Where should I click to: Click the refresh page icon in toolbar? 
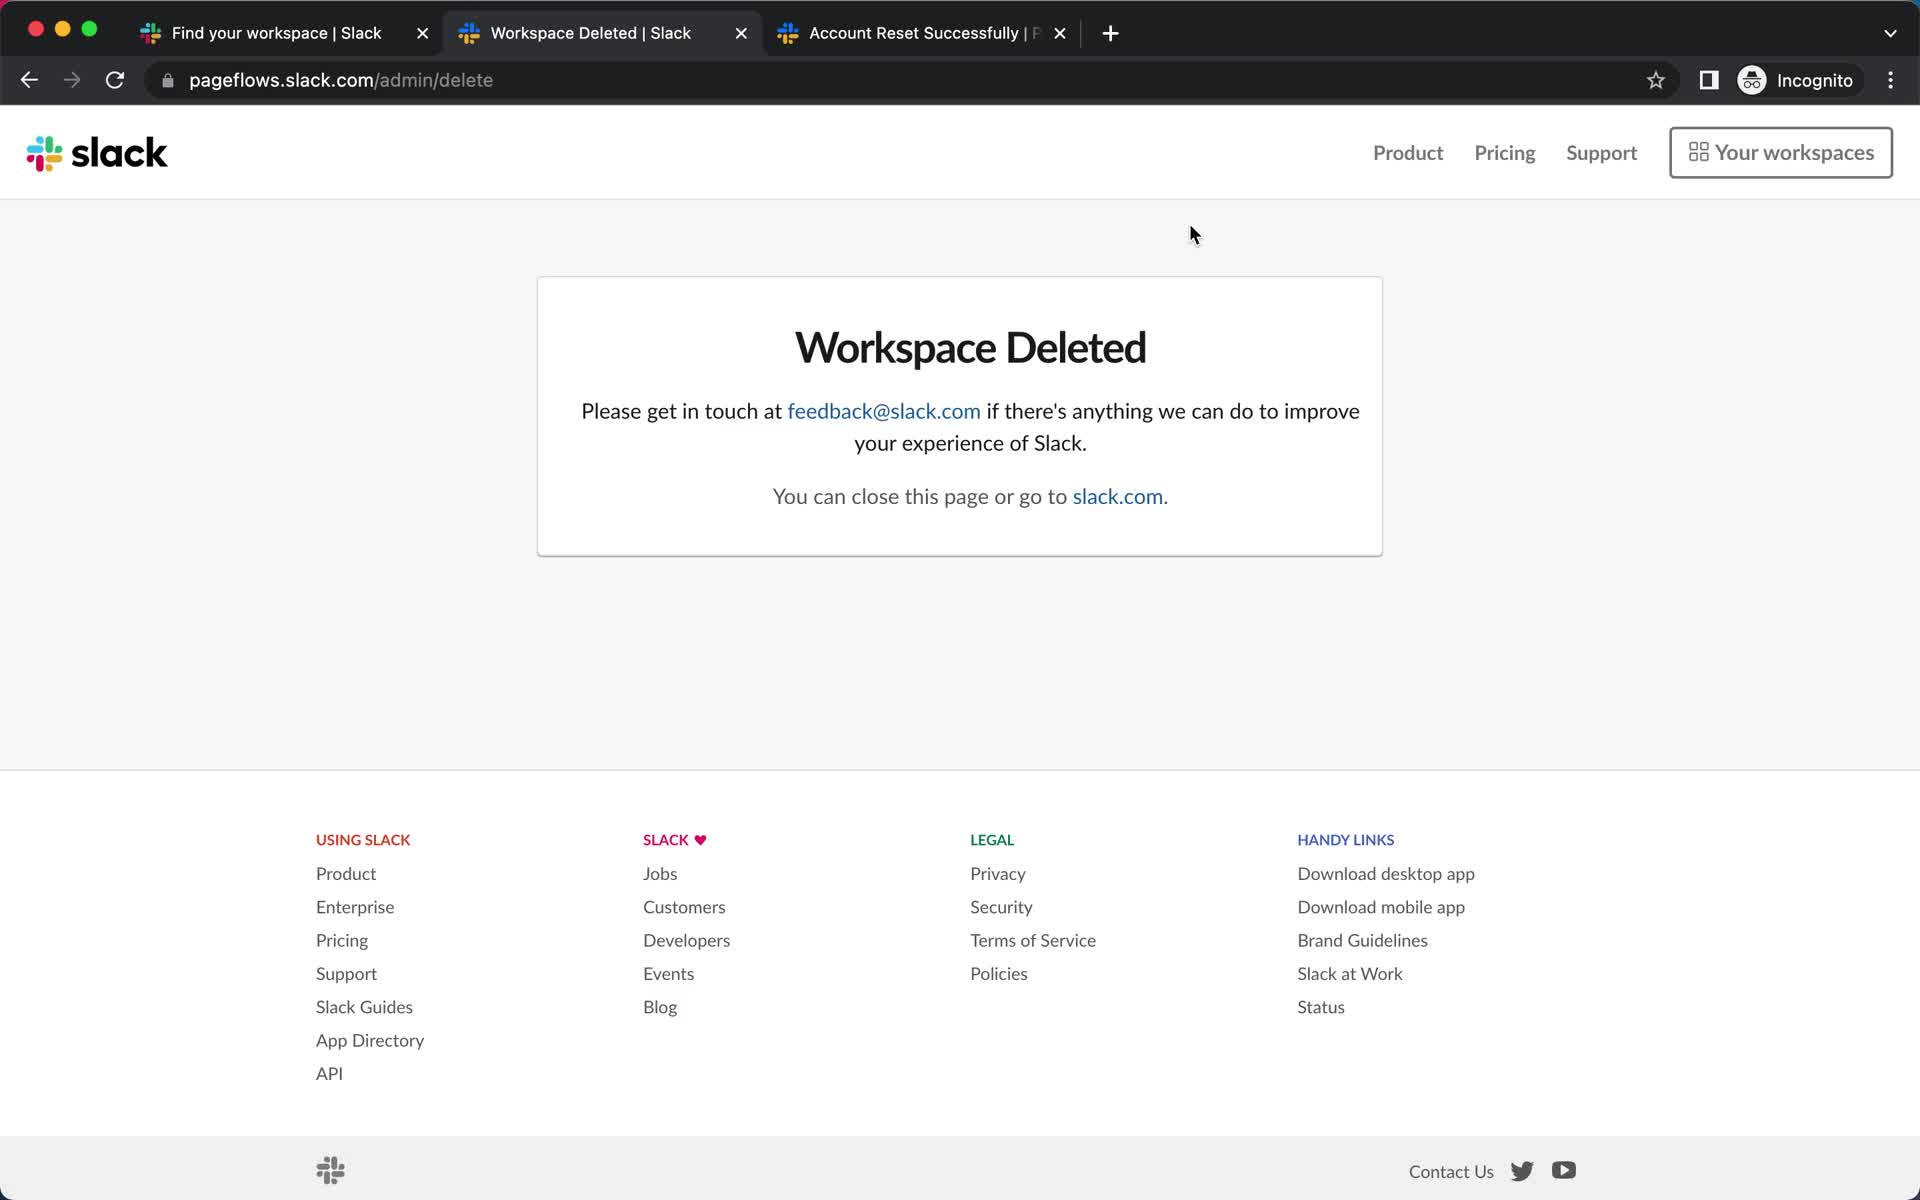point(116,80)
